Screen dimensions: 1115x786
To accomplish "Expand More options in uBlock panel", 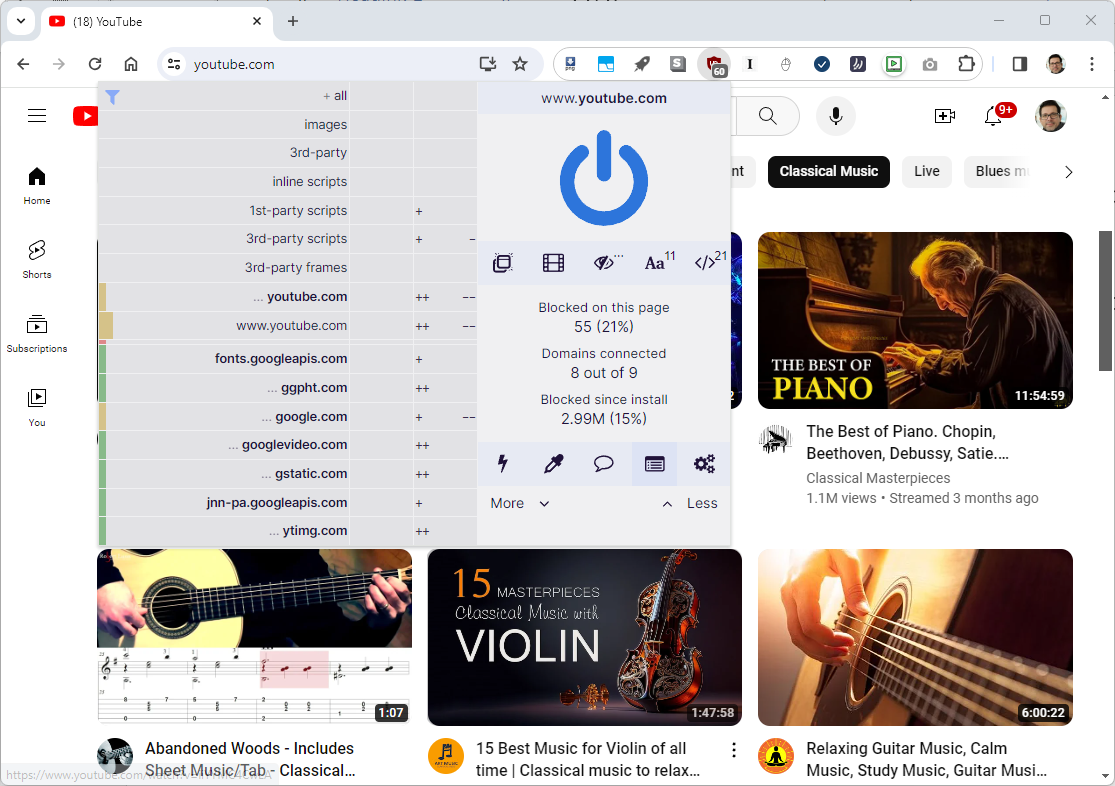I will tap(520, 504).
